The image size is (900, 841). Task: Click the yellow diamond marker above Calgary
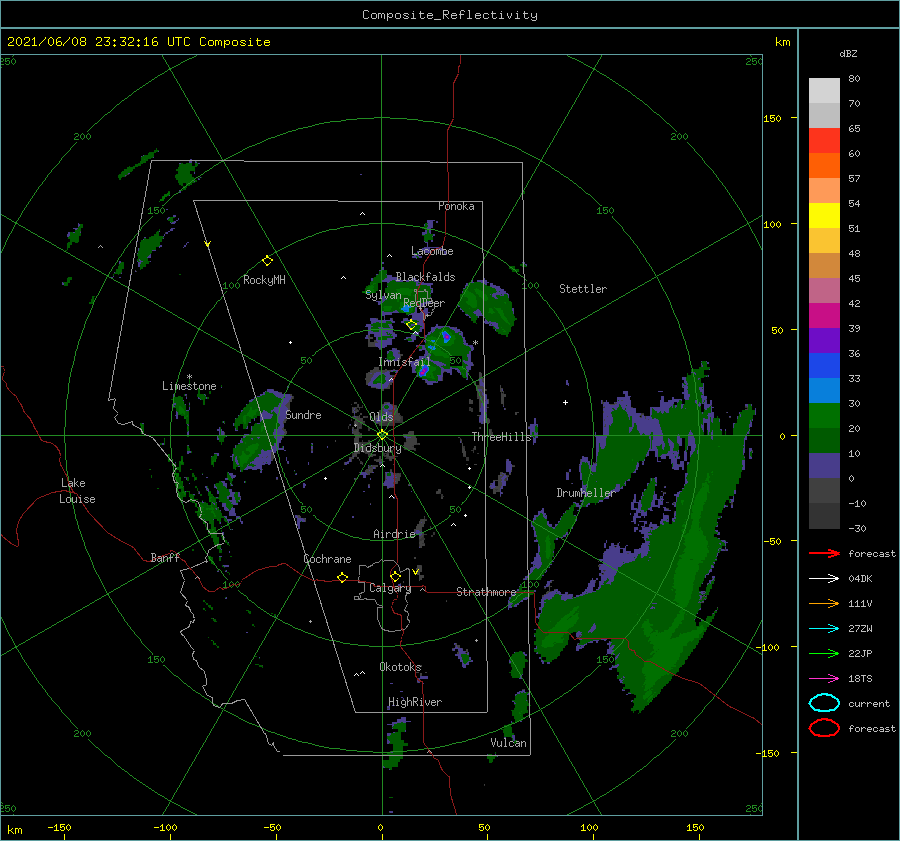point(395,576)
